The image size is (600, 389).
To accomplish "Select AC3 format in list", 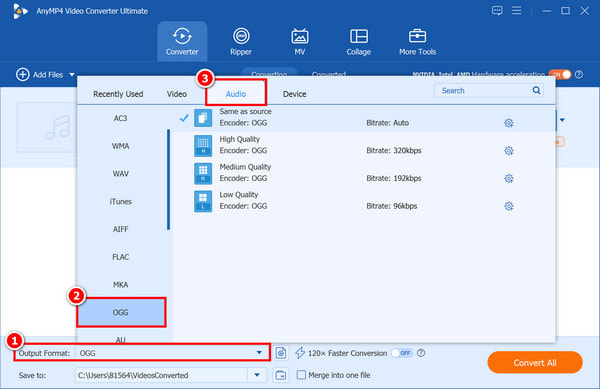I will 120,118.
